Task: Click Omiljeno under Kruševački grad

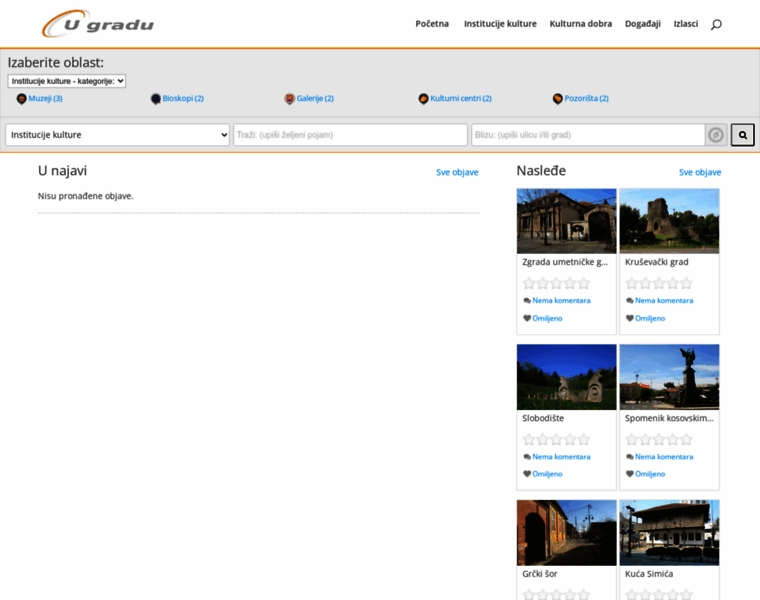Action: (x=650, y=318)
